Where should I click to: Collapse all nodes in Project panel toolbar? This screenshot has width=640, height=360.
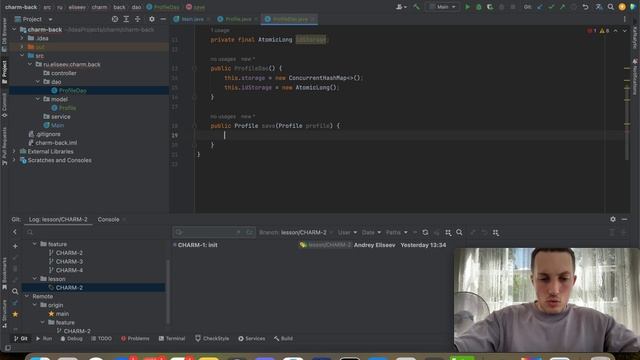[138, 19]
